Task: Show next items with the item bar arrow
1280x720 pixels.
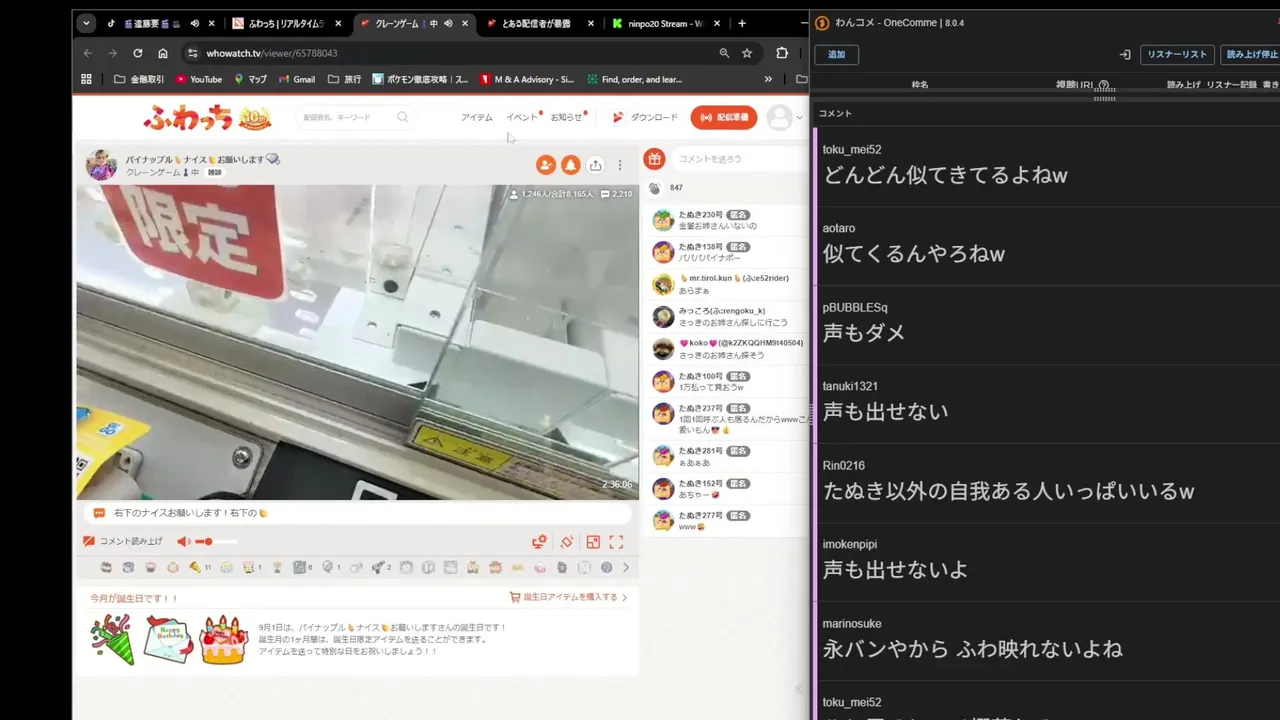Action: pyautogui.click(x=626, y=567)
